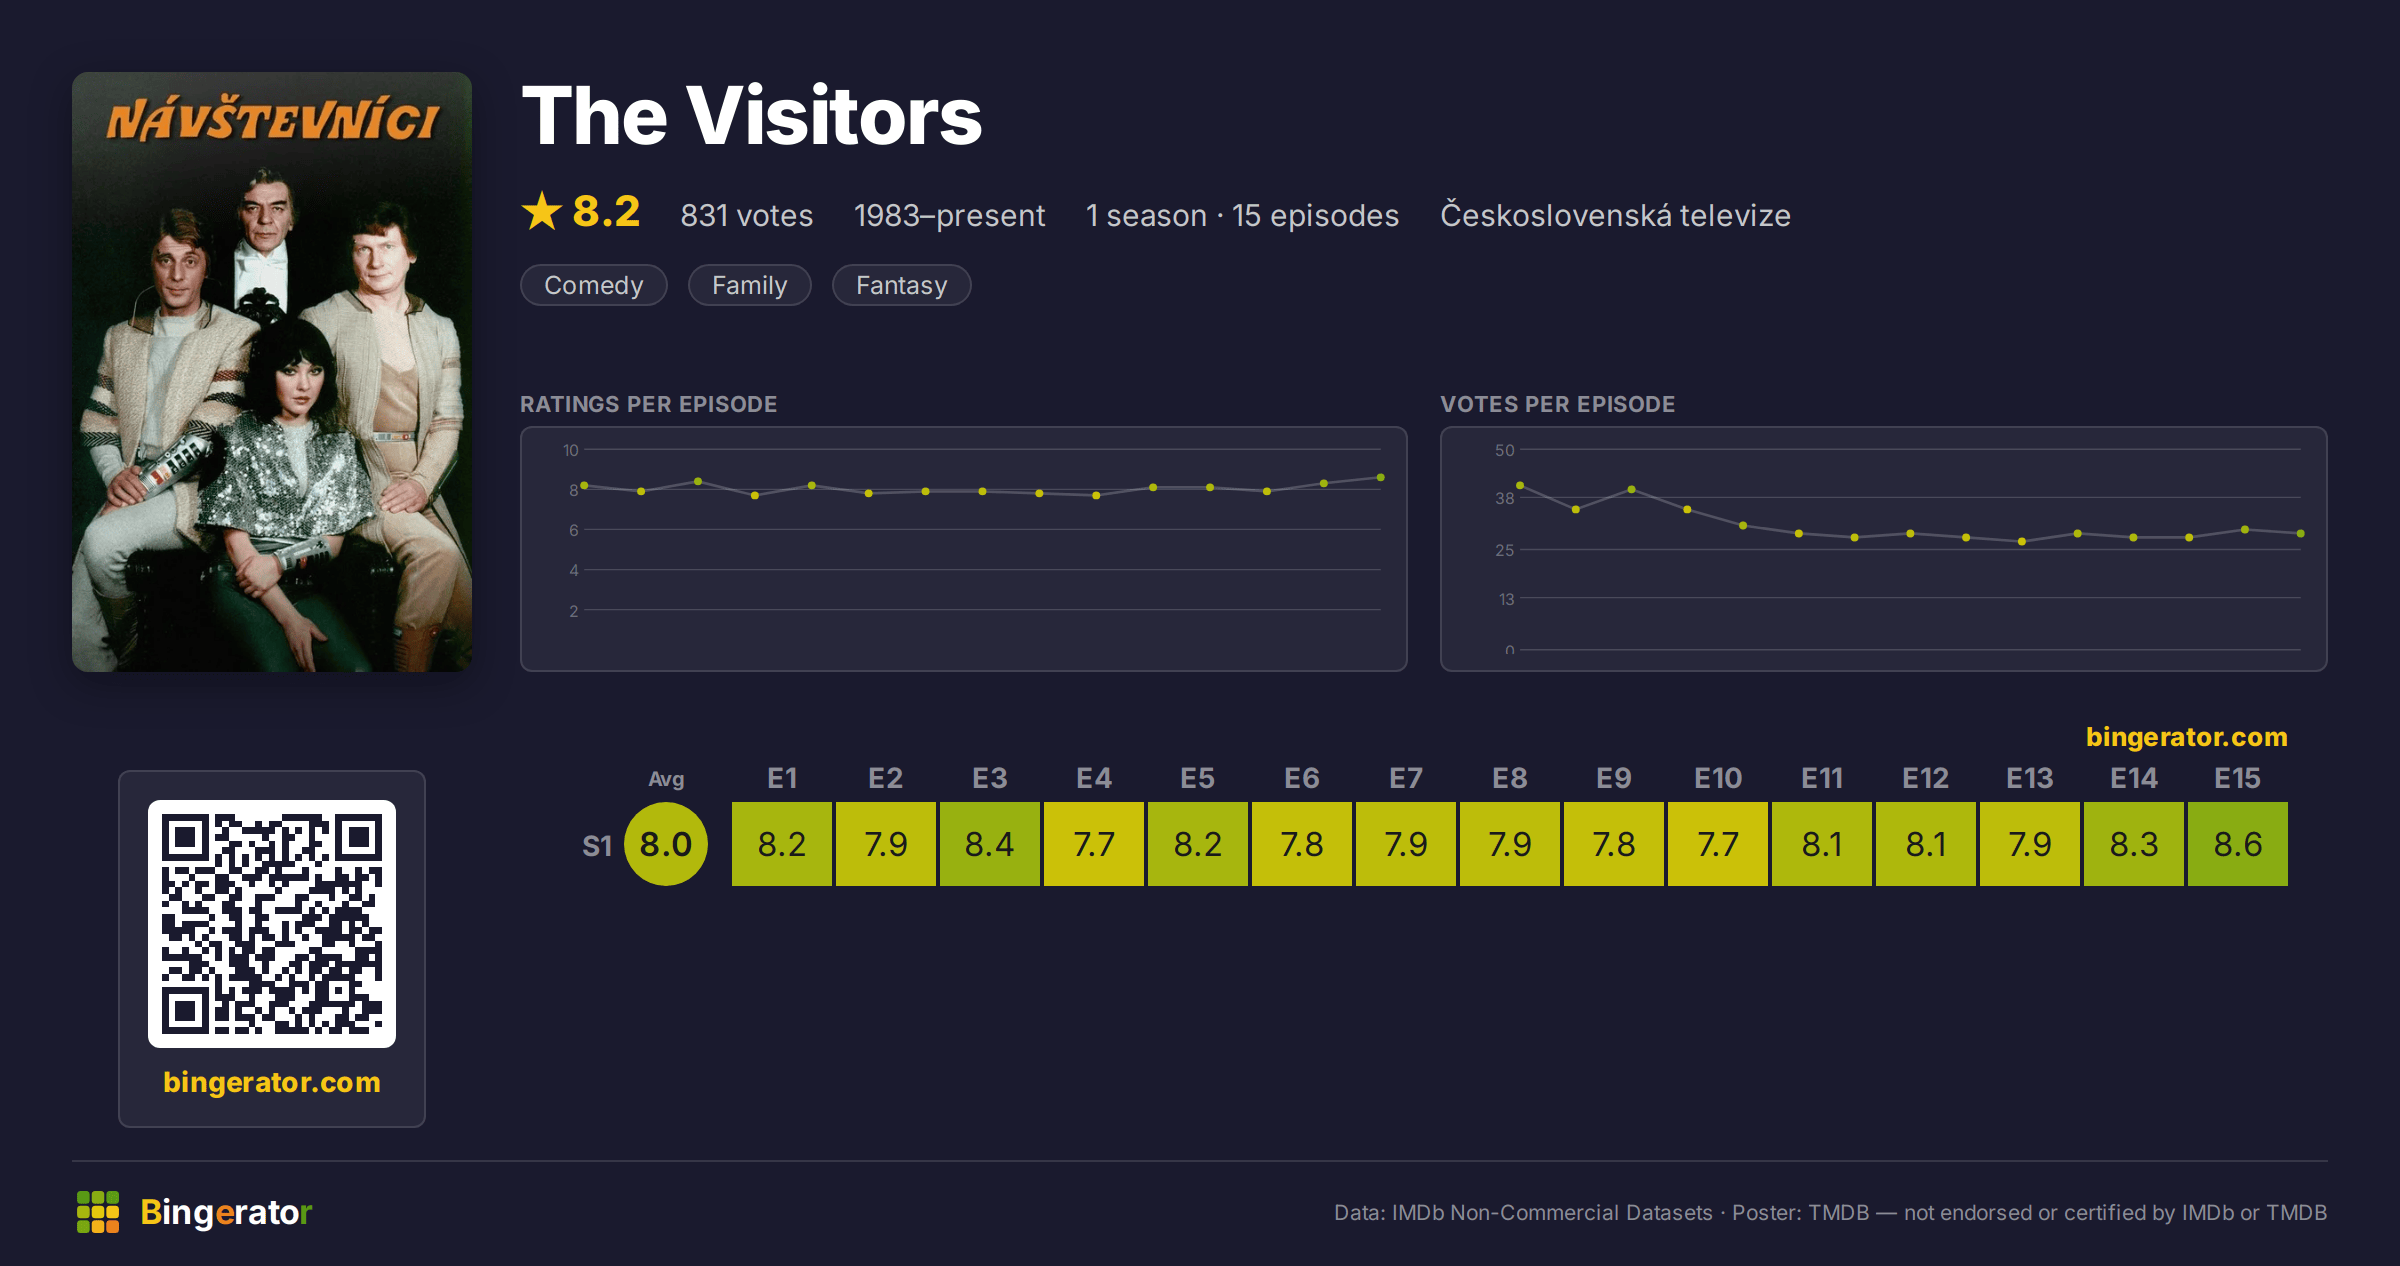2400x1266 pixels.
Task: Open bingerator.com link above episode grid
Action: point(2187,737)
